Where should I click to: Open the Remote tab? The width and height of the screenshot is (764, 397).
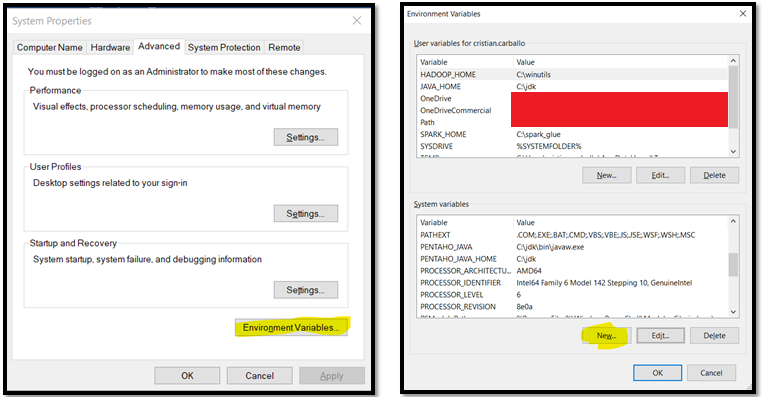pyautogui.click(x=284, y=47)
